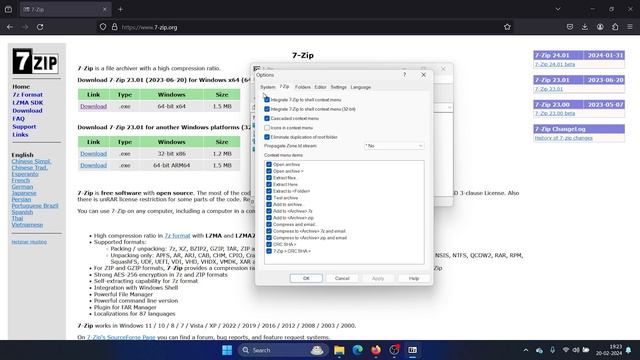Open the Firefox hamburger menu
The width and height of the screenshot is (640, 360).
630,27
